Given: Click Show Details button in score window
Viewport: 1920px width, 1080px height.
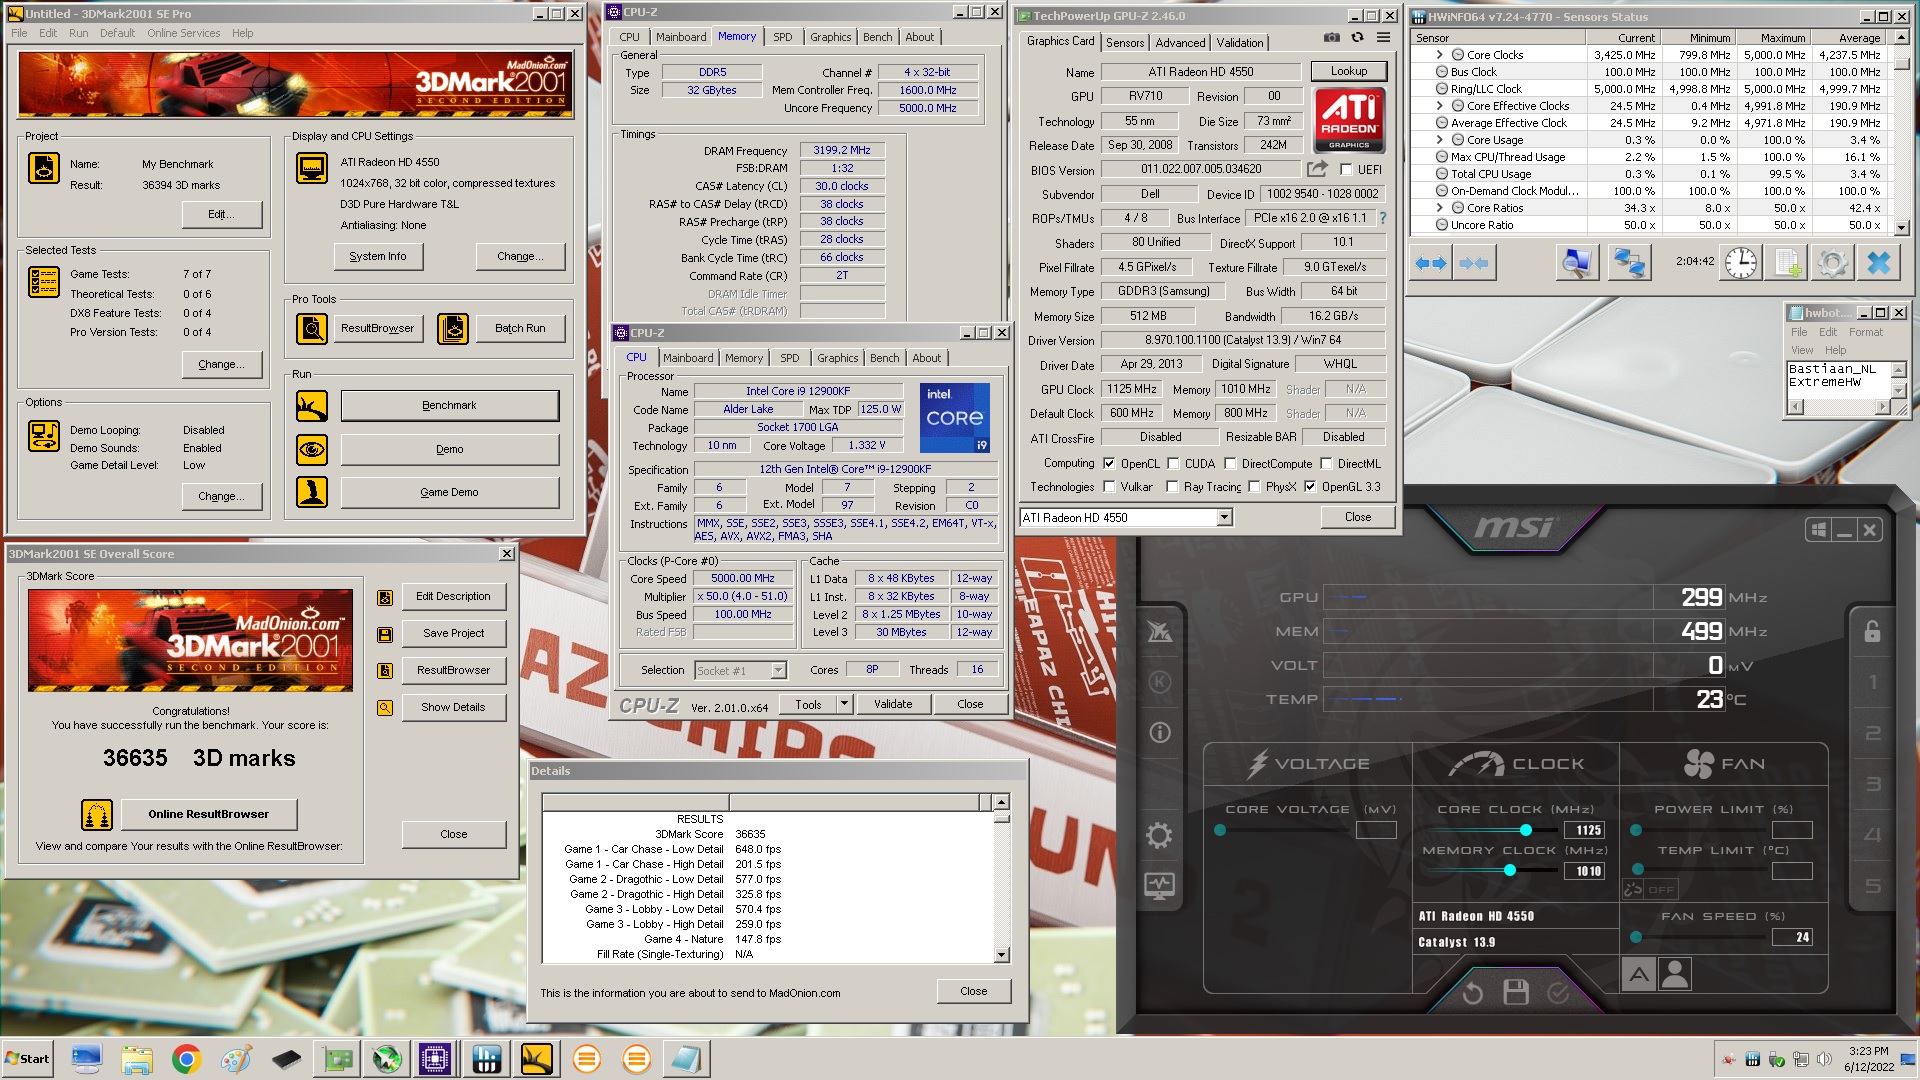Looking at the screenshot, I should 453,707.
